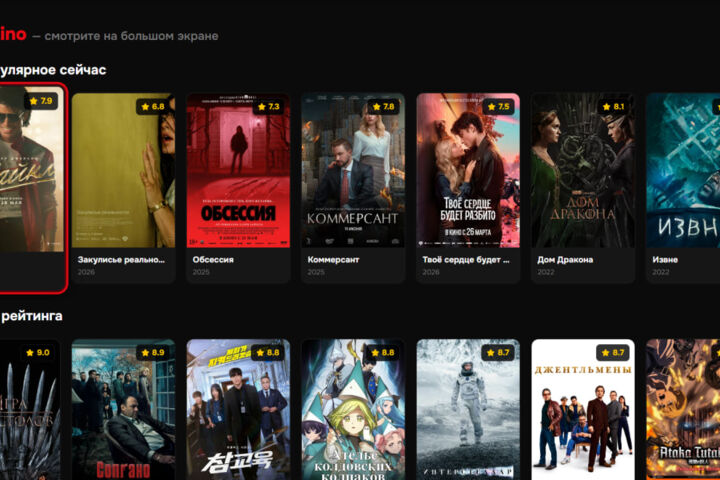This screenshot has height=480, width=720.
Task: Click the 'Коммерсант' title below poster
Action: point(333,260)
